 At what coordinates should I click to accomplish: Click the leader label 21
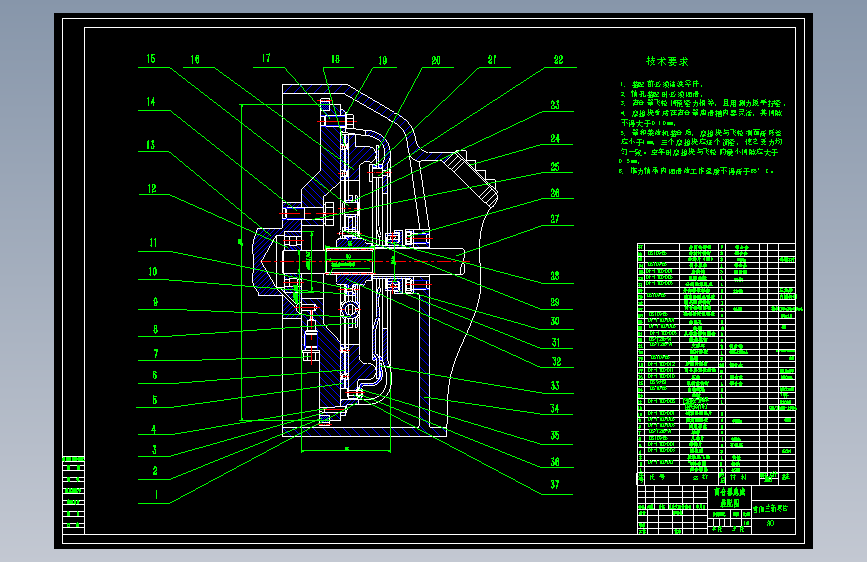tap(492, 60)
